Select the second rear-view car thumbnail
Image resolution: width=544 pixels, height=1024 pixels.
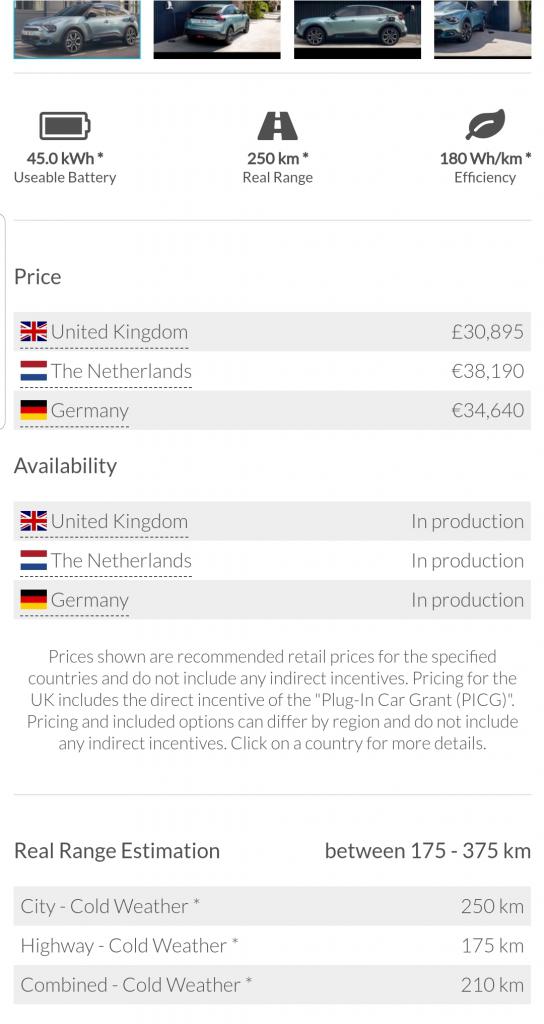217,29
